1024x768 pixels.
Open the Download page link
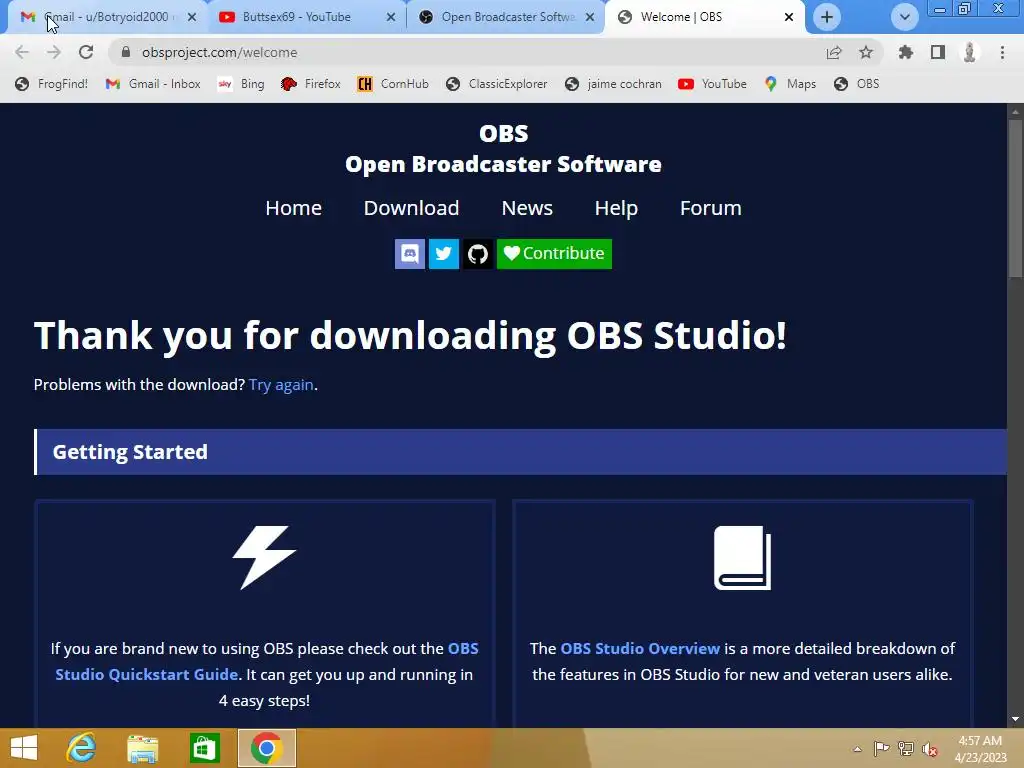(x=411, y=208)
